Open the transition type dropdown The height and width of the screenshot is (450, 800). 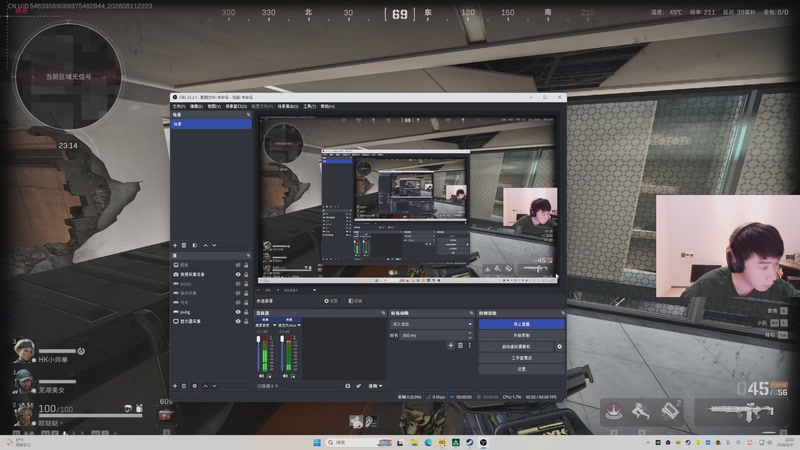[432, 324]
